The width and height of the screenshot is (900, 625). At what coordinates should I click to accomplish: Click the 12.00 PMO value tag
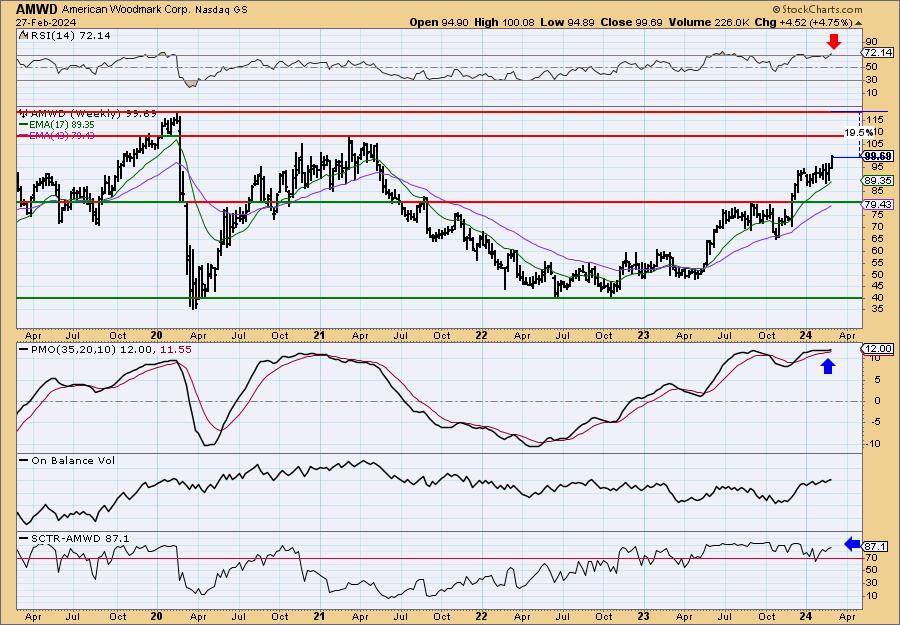point(878,349)
